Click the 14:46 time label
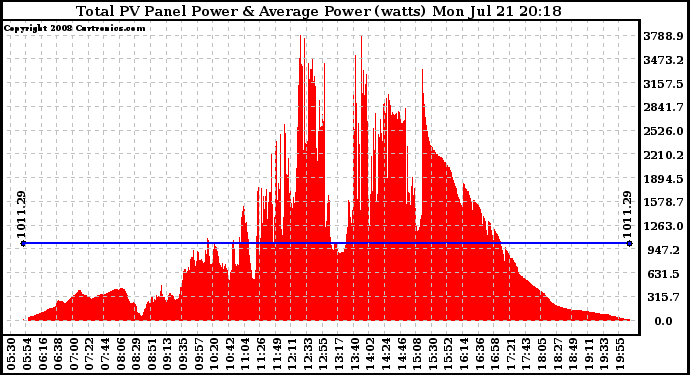Viewport: 690px width, 375px height. (x=401, y=354)
